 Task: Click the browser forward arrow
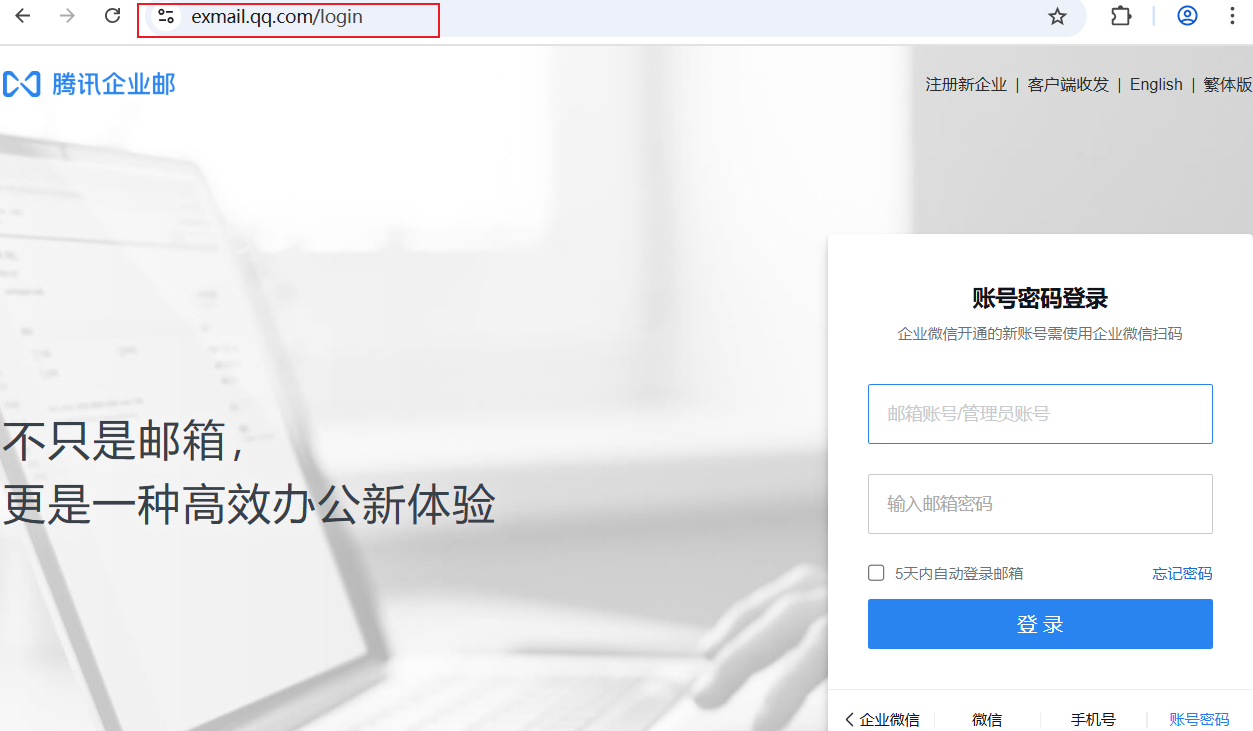point(65,16)
